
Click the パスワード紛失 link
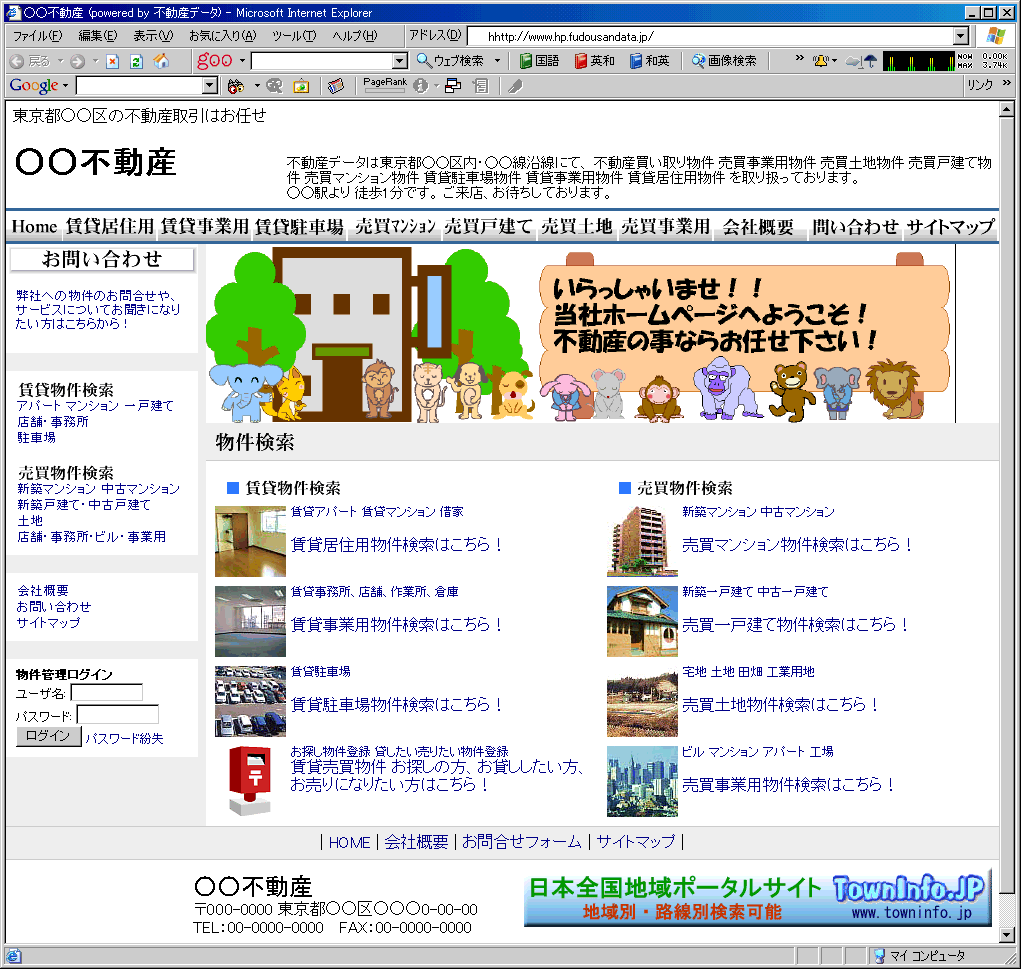pyautogui.click(x=124, y=738)
